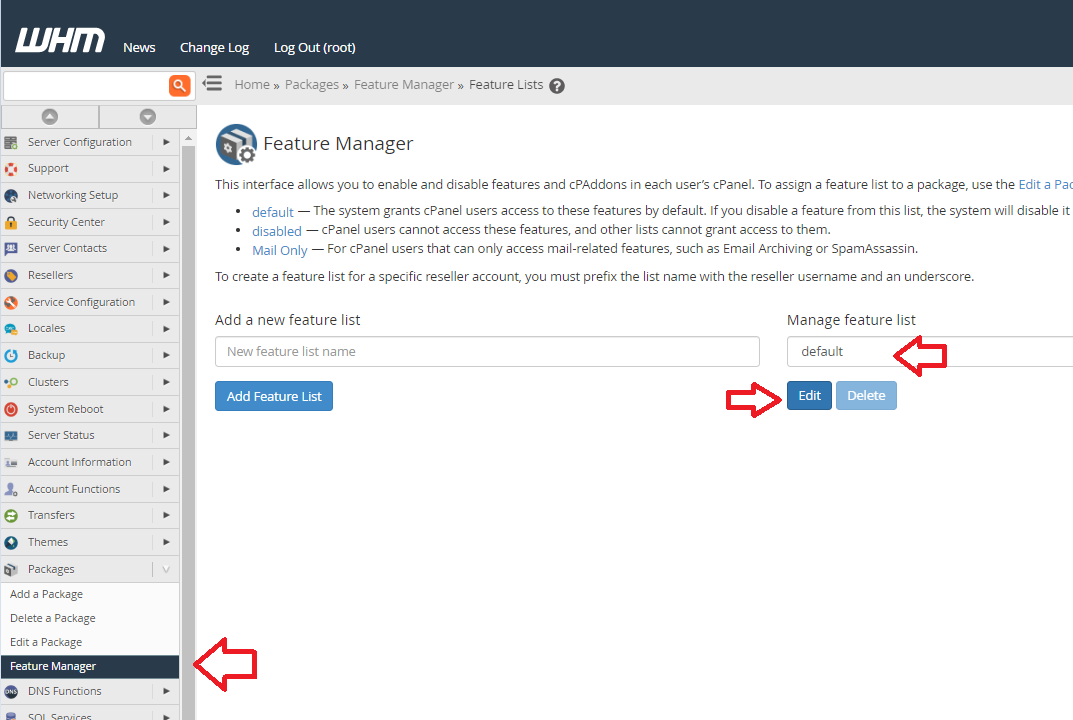Viewport: 1073px width, 720px height.
Task: Click the Networking Setup icon
Action: [11, 196]
